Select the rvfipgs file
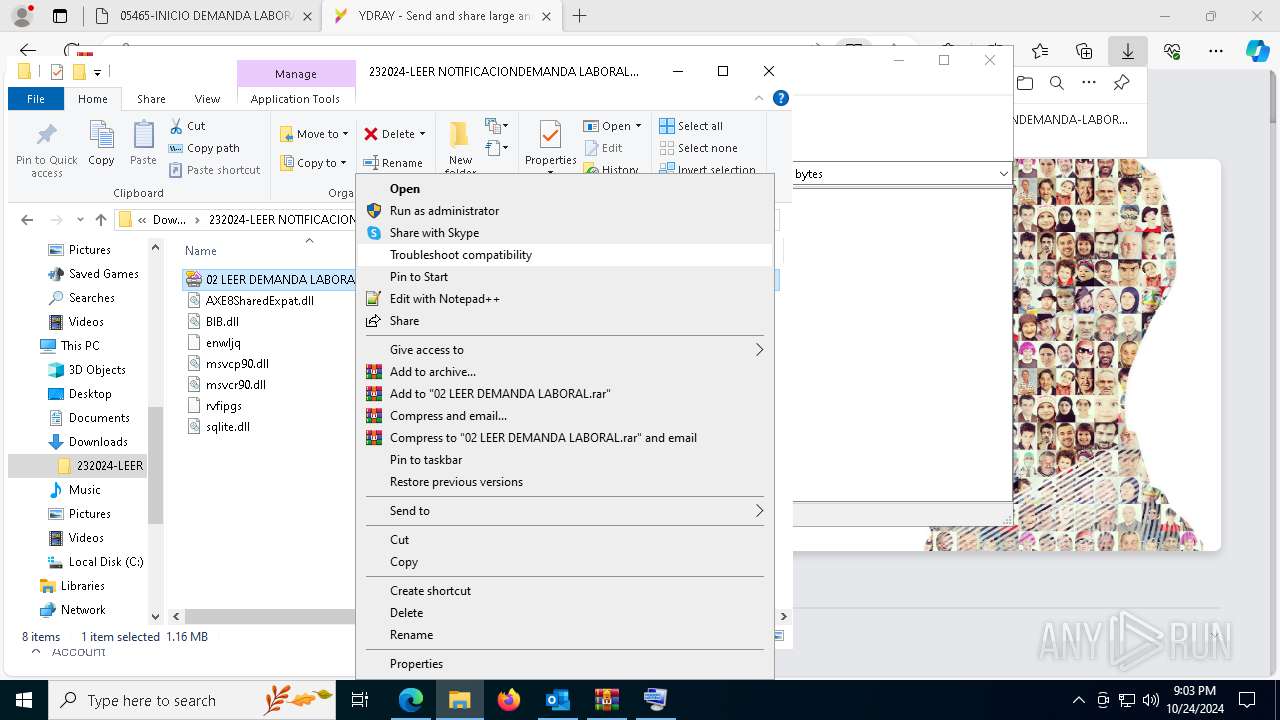The width and height of the screenshot is (1280, 720). [224, 406]
